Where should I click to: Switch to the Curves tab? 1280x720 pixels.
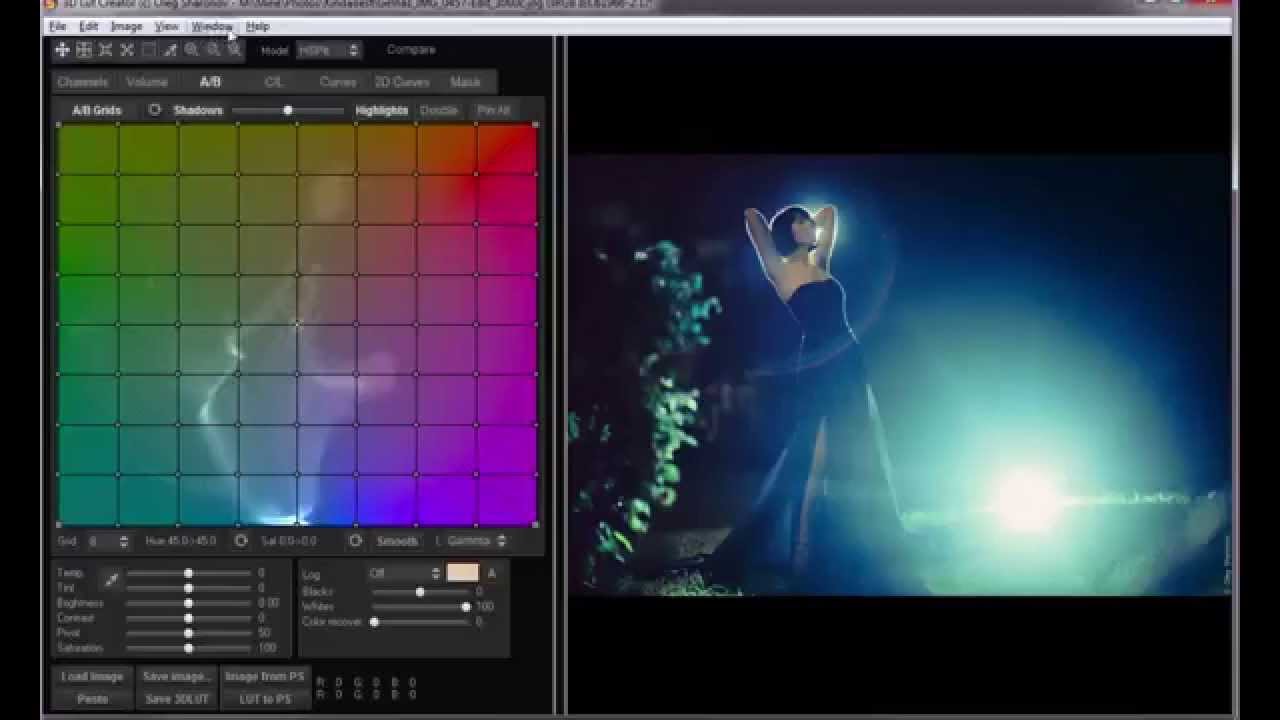click(x=338, y=82)
